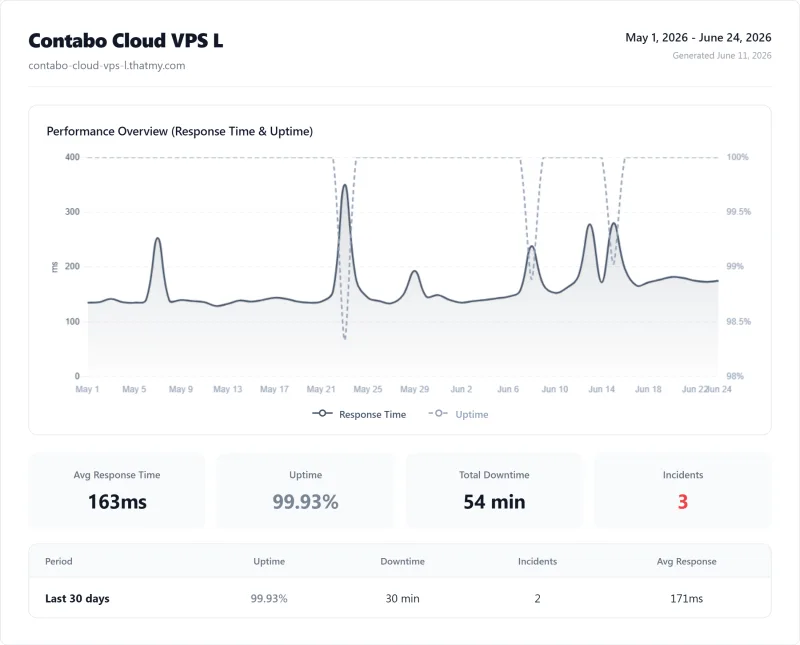Click the Downtime column header

pyautogui.click(x=402, y=561)
